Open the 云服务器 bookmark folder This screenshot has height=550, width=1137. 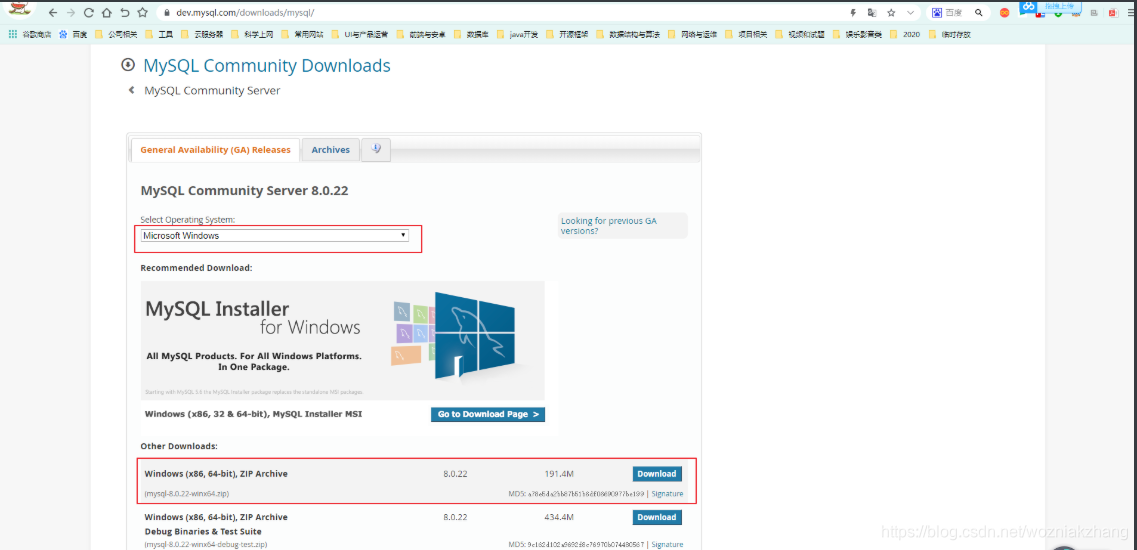pyautogui.click(x=202, y=34)
